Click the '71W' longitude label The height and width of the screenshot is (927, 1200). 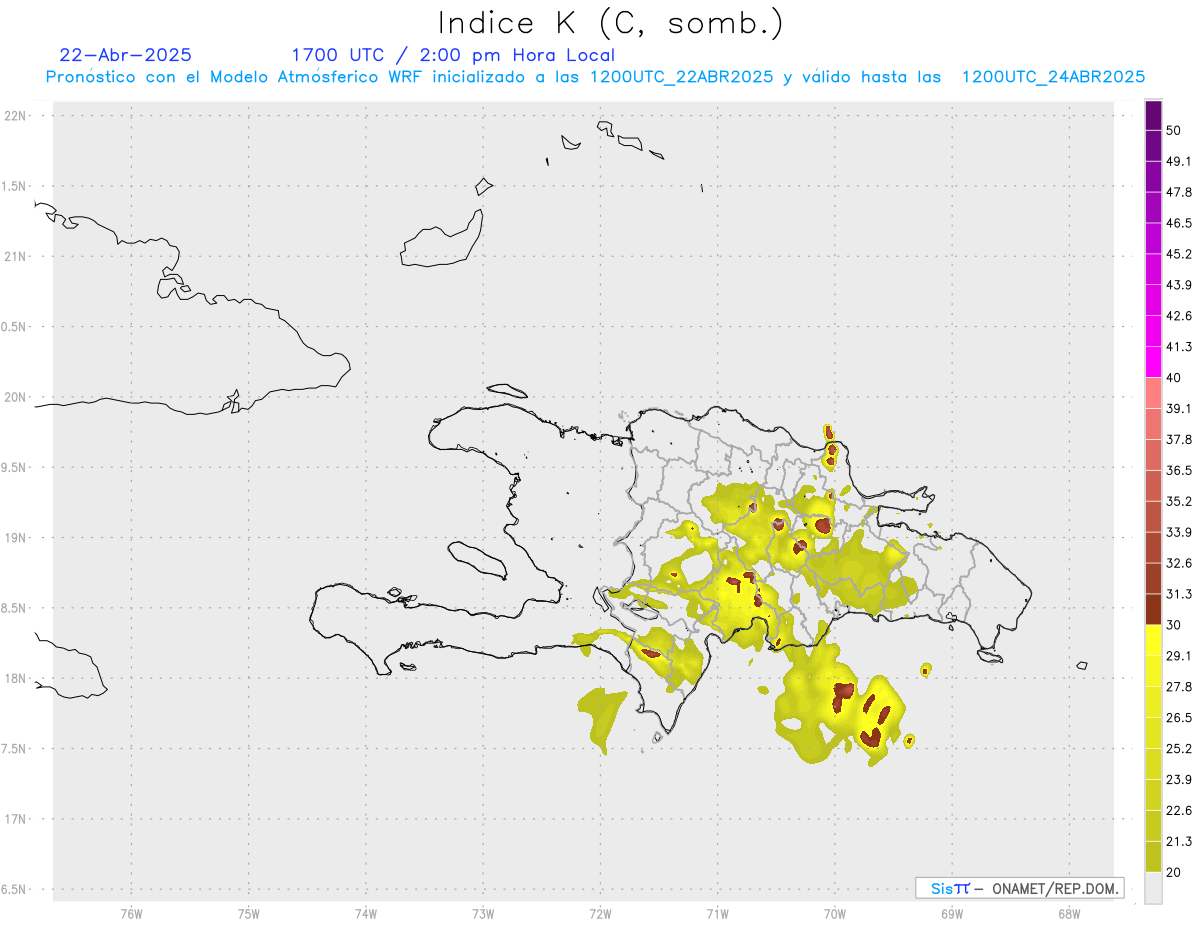click(x=717, y=913)
